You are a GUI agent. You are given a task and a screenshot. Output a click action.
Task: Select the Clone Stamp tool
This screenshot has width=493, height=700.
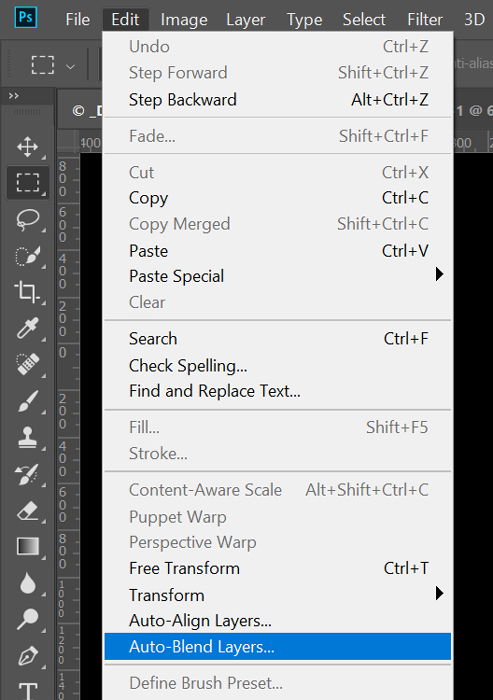(28, 437)
